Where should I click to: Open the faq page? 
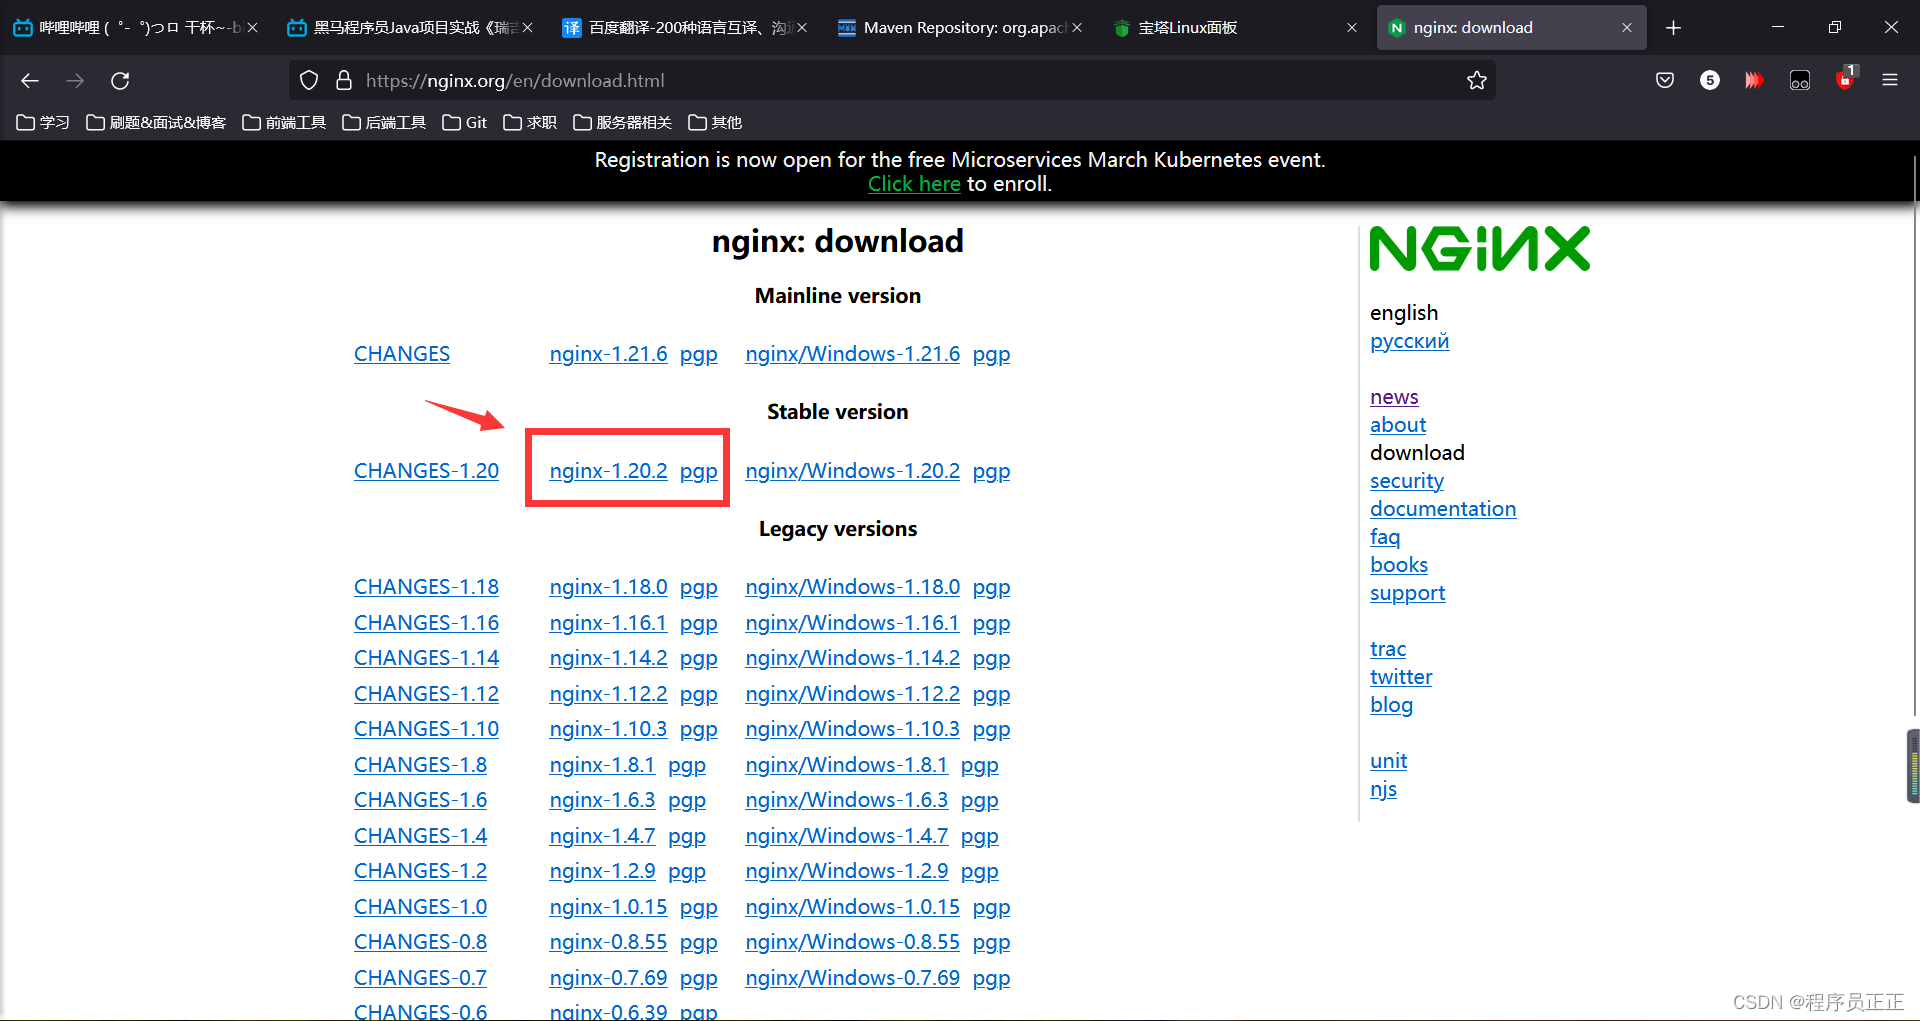[1385, 537]
